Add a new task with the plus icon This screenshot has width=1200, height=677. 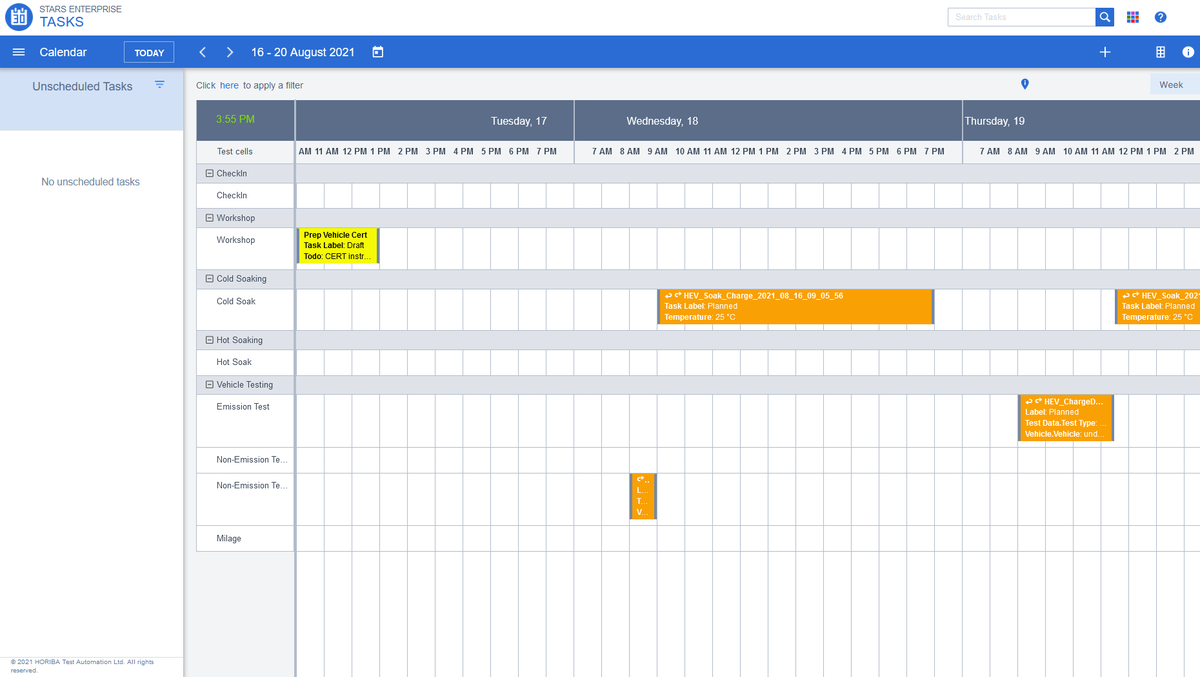1104,51
